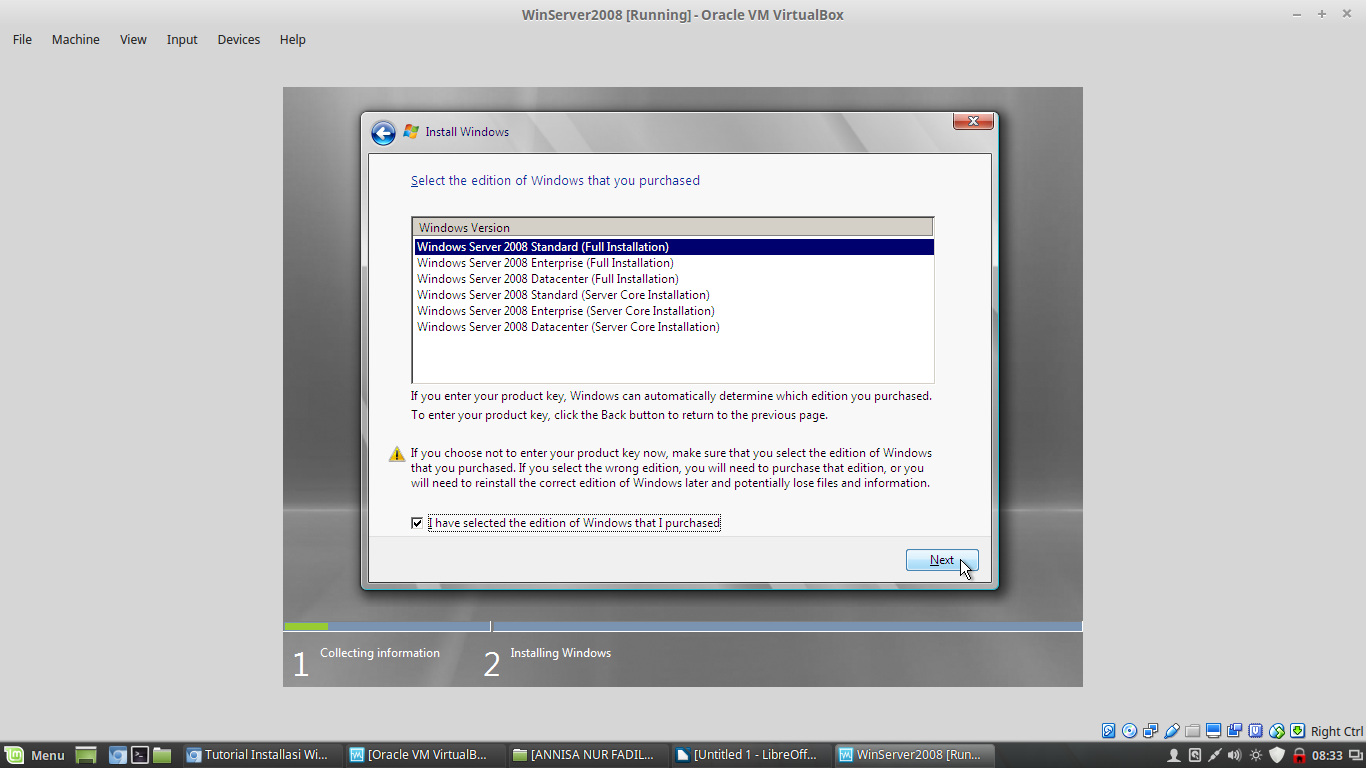Click the 08:33 clock in the panel
This screenshot has width=1366, height=768.
point(1327,755)
